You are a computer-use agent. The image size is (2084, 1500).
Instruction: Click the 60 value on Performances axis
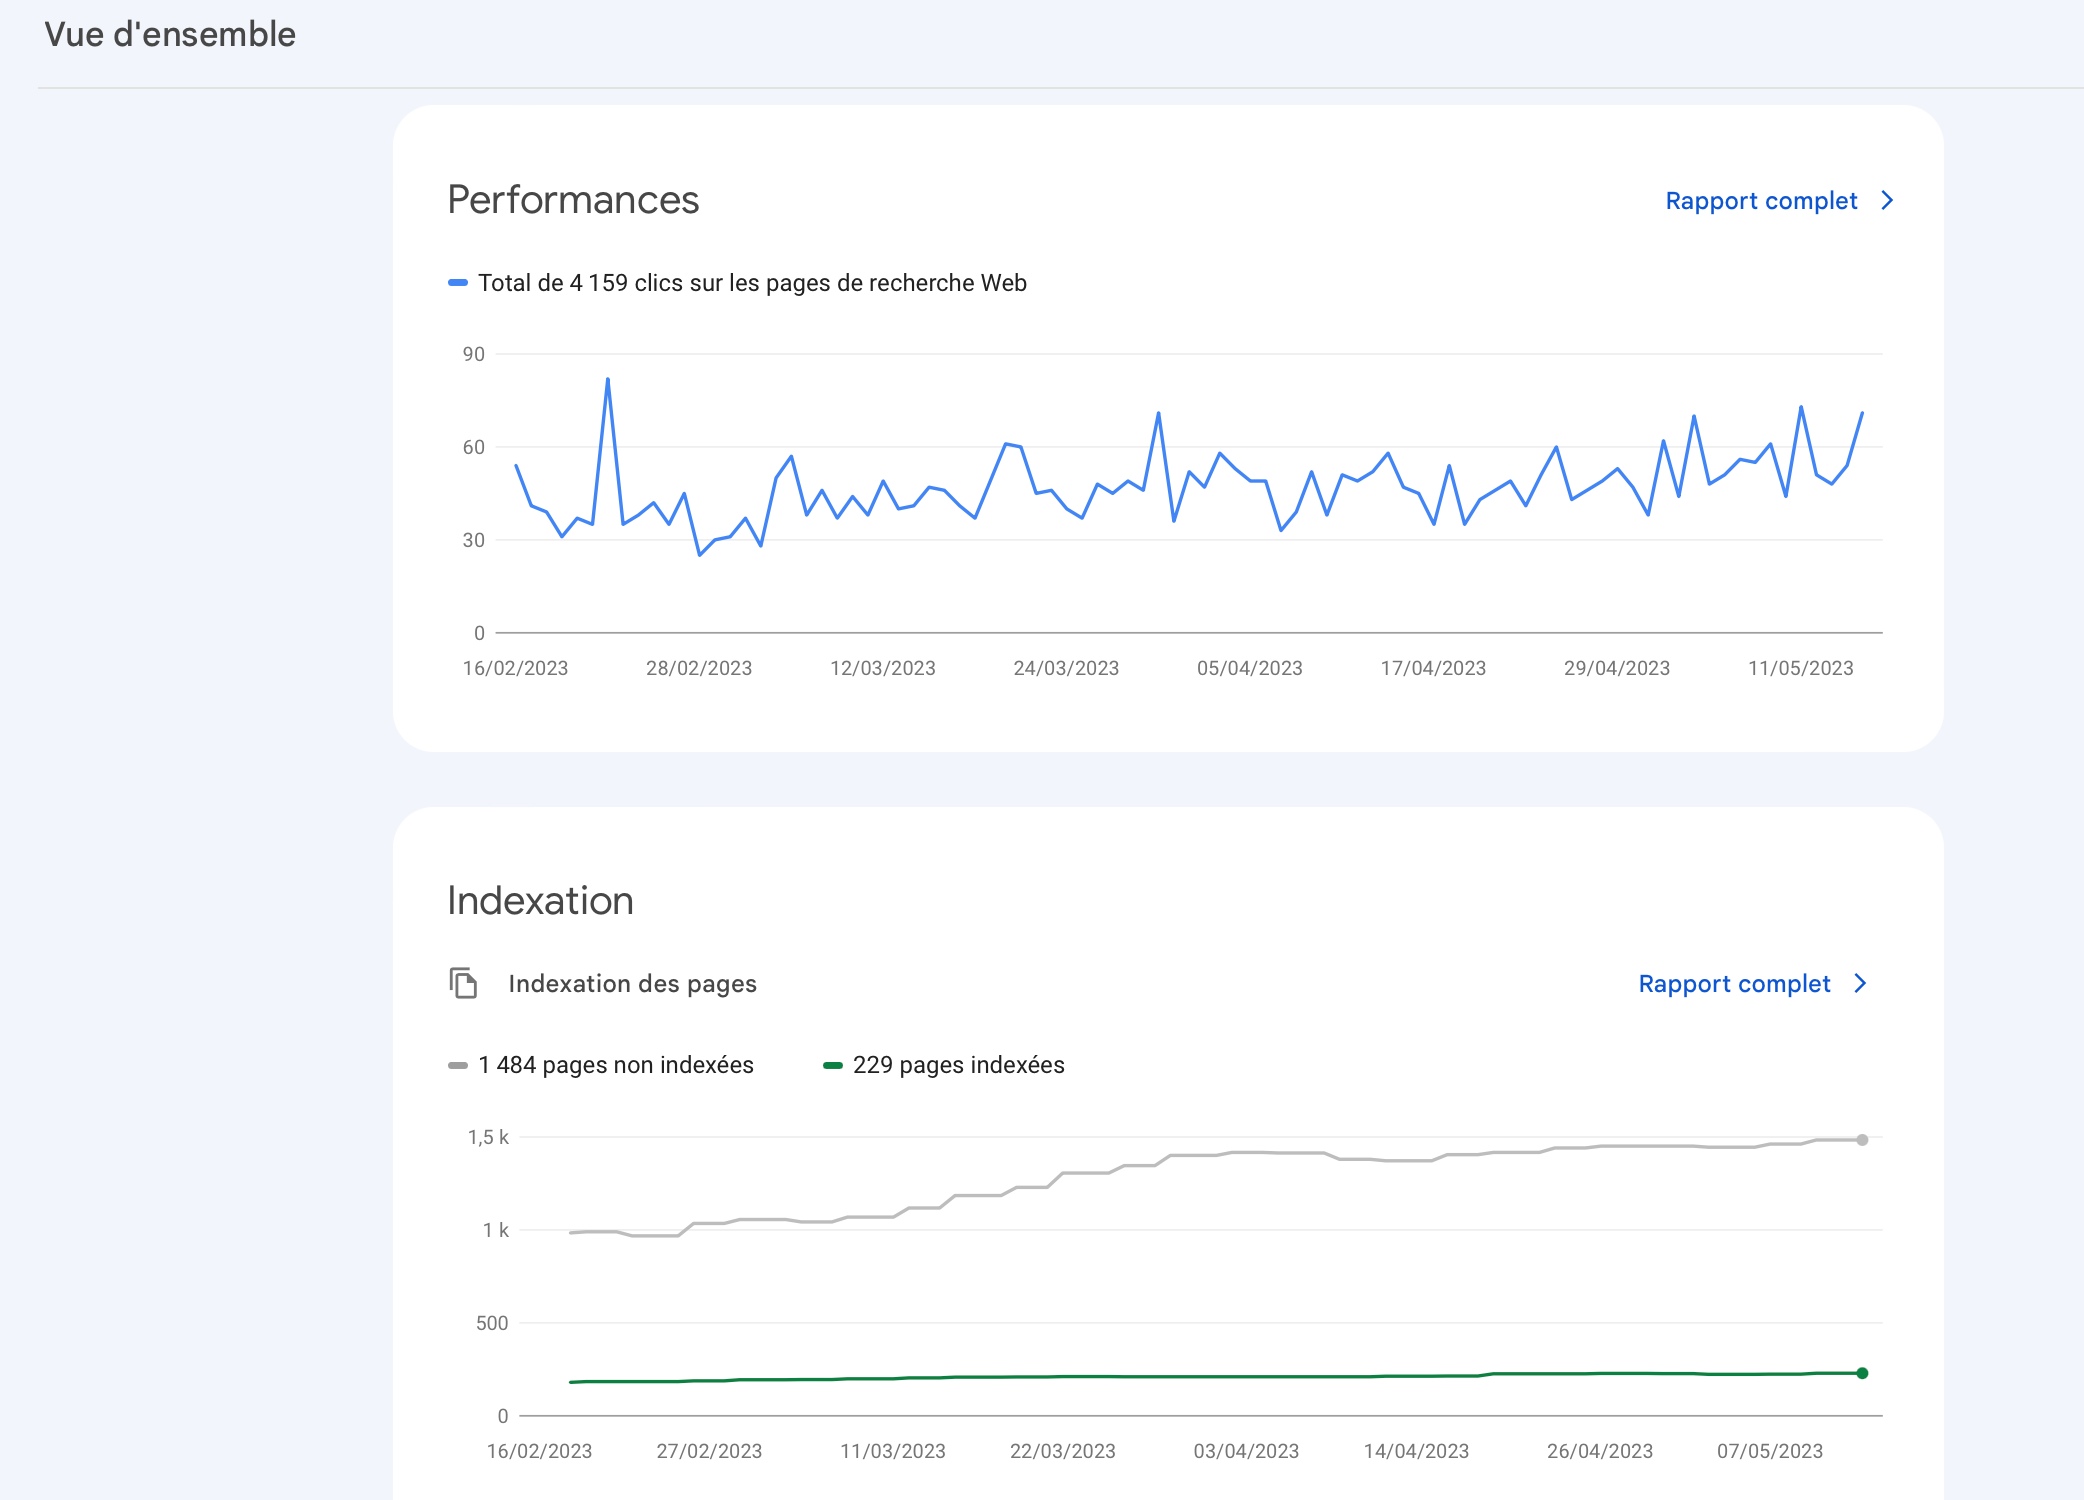(473, 447)
